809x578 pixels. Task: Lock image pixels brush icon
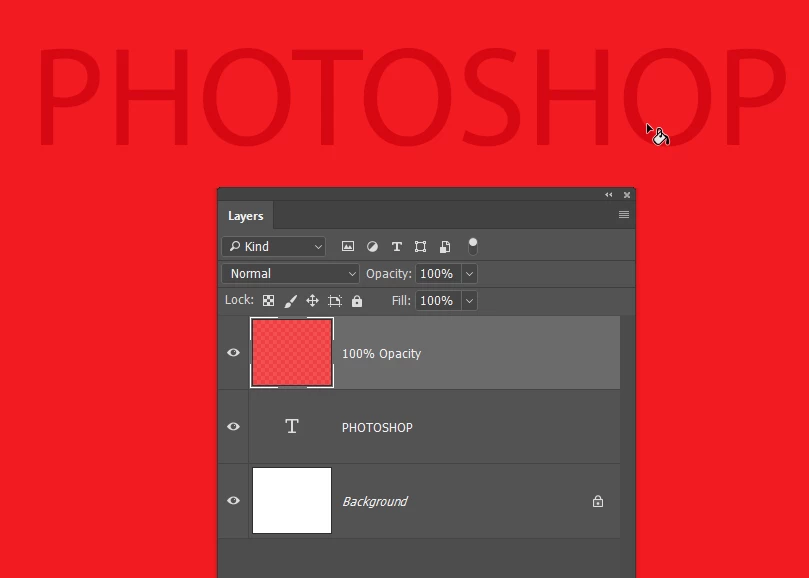tap(290, 301)
